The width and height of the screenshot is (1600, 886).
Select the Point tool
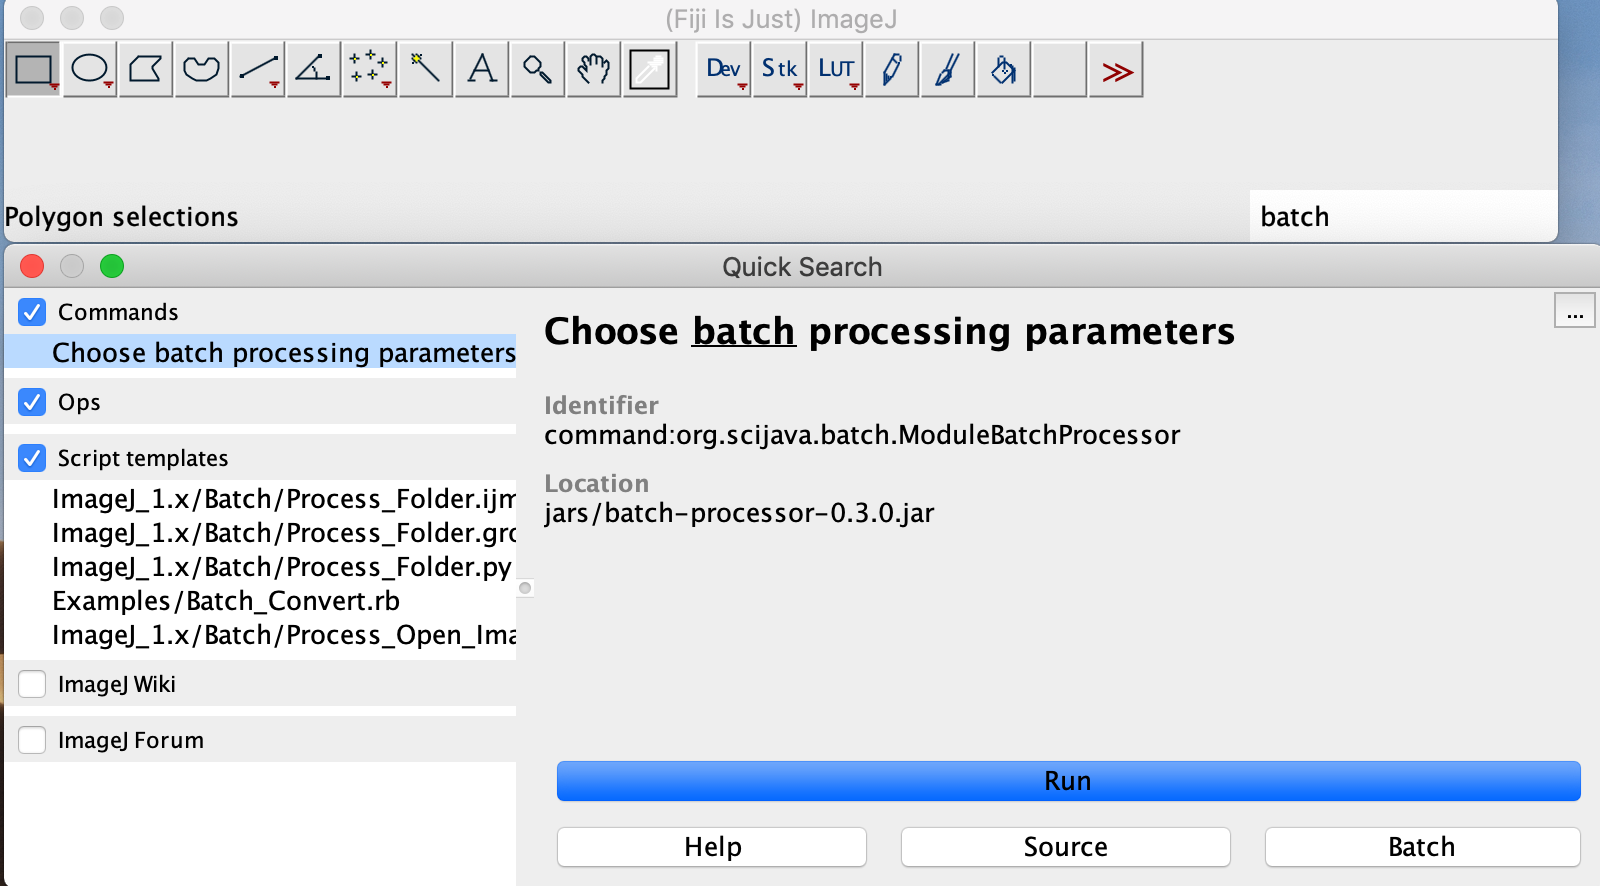368,69
